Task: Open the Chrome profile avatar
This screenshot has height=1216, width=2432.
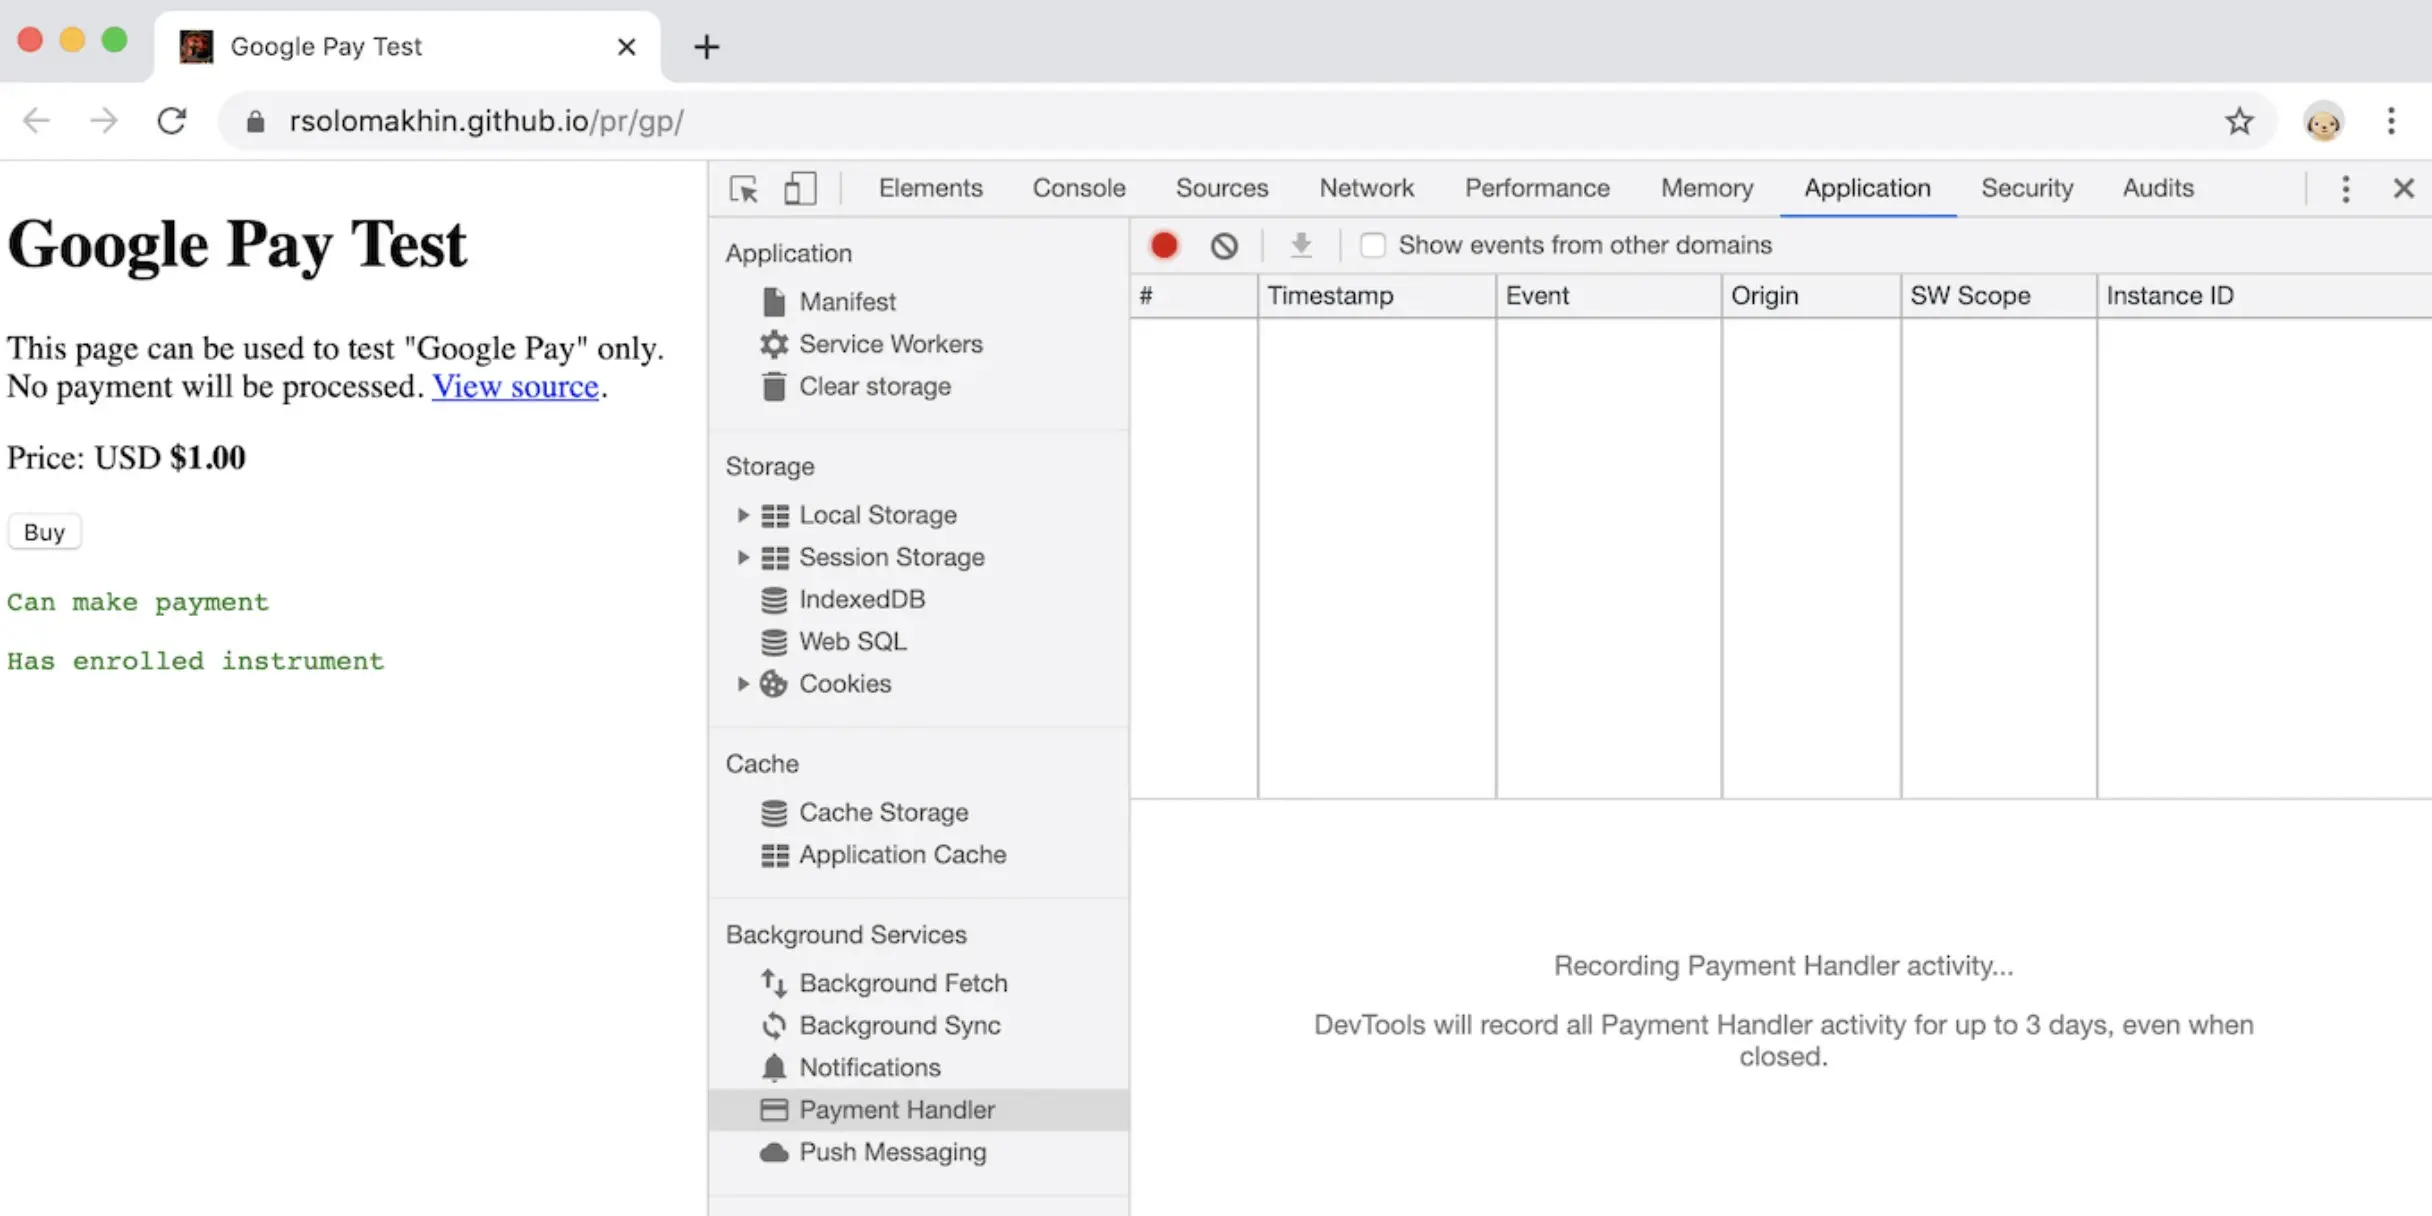Action: (2323, 121)
